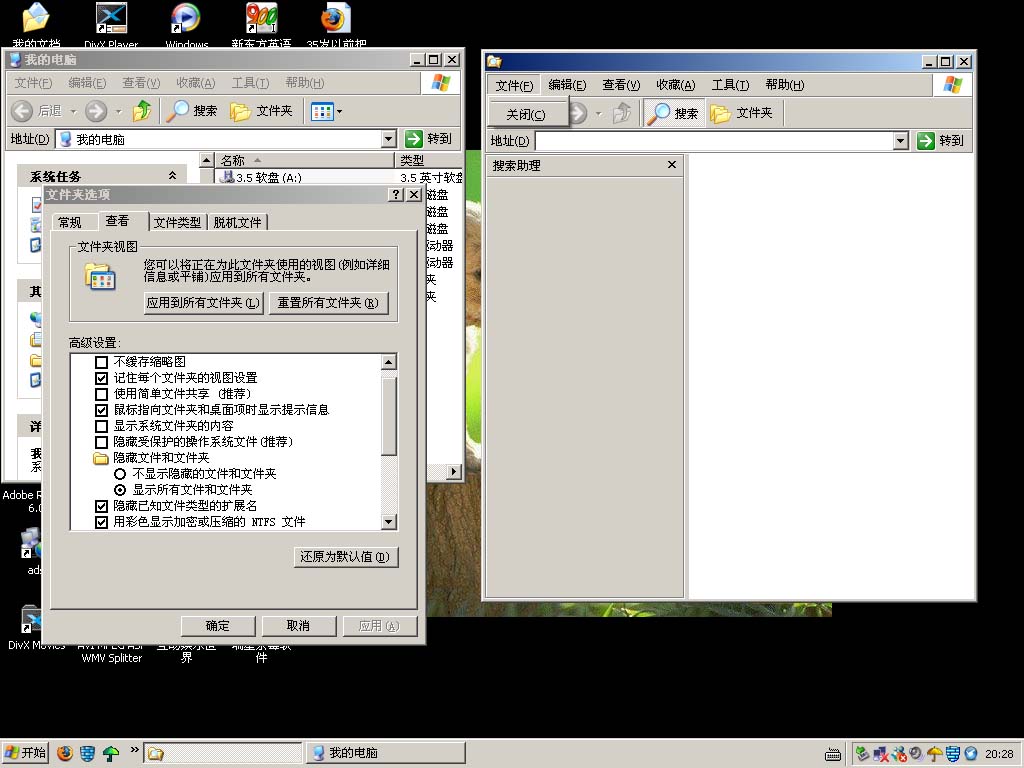Image resolution: width=1024 pixels, height=768 pixels.
Task: Expand the quick launch overflow chevron
Action: 135,750
